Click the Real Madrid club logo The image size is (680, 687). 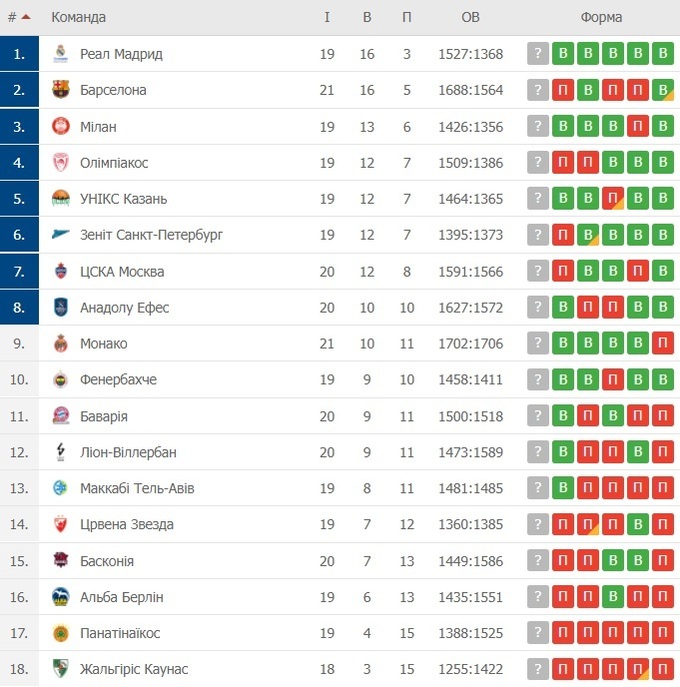coord(60,54)
